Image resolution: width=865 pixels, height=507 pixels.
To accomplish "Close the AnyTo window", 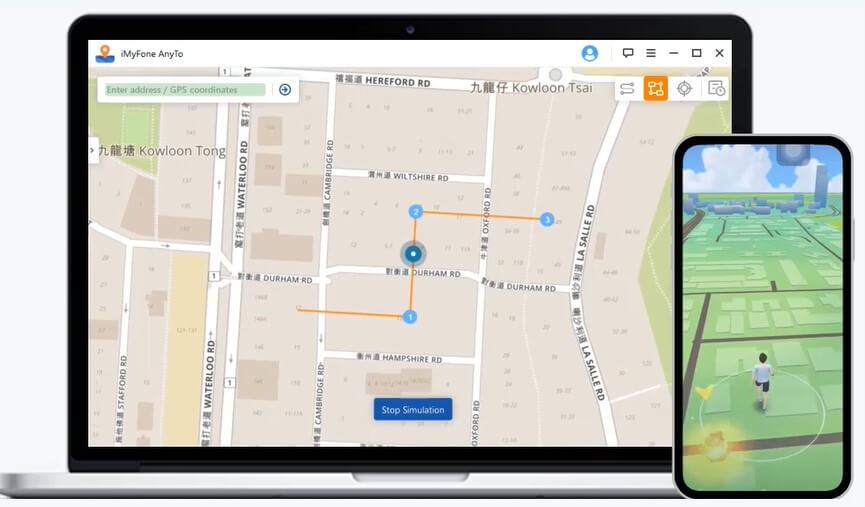I will coord(719,53).
